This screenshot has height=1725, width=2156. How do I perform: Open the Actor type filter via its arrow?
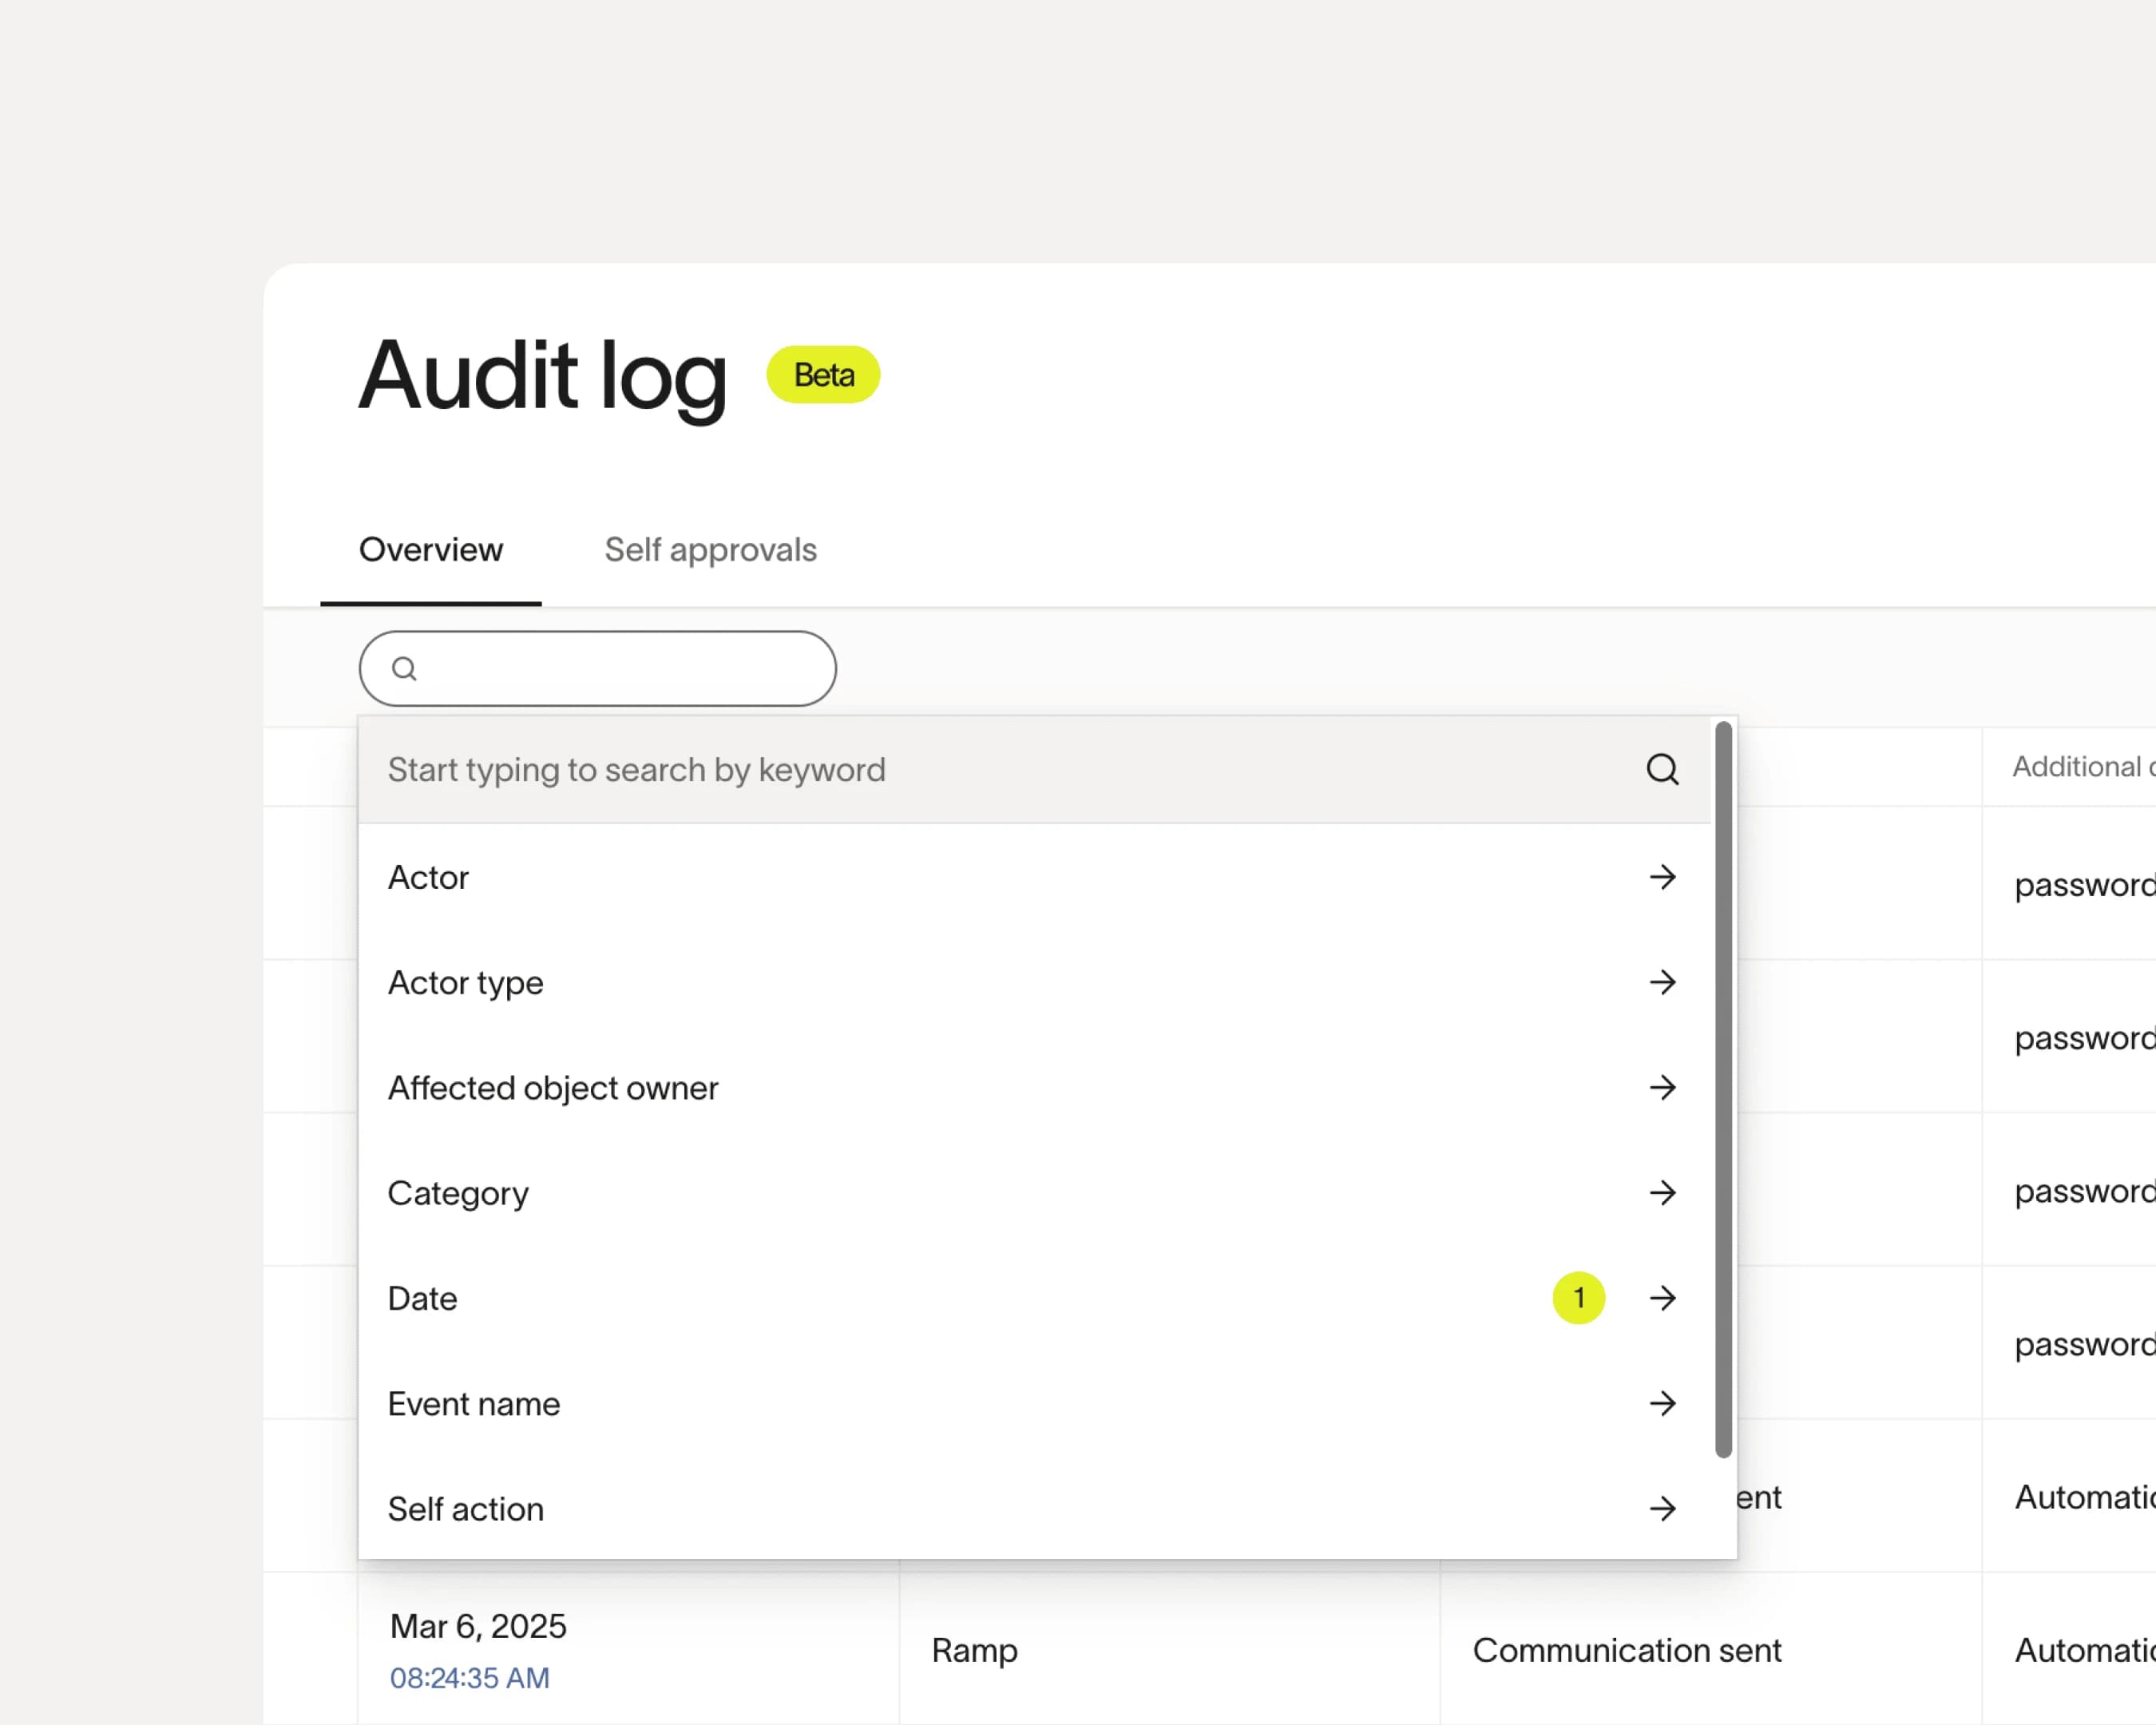tap(1663, 983)
